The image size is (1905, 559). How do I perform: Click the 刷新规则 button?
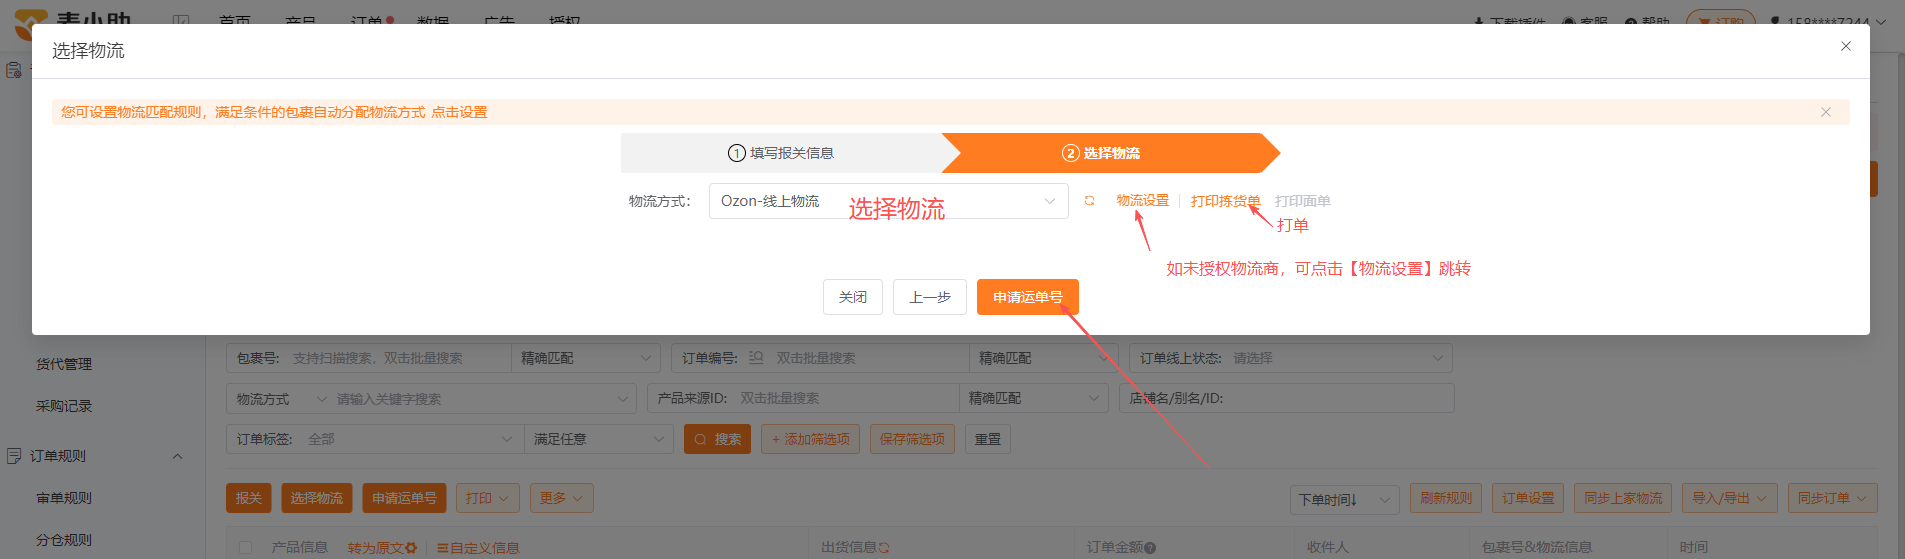pyautogui.click(x=1446, y=498)
